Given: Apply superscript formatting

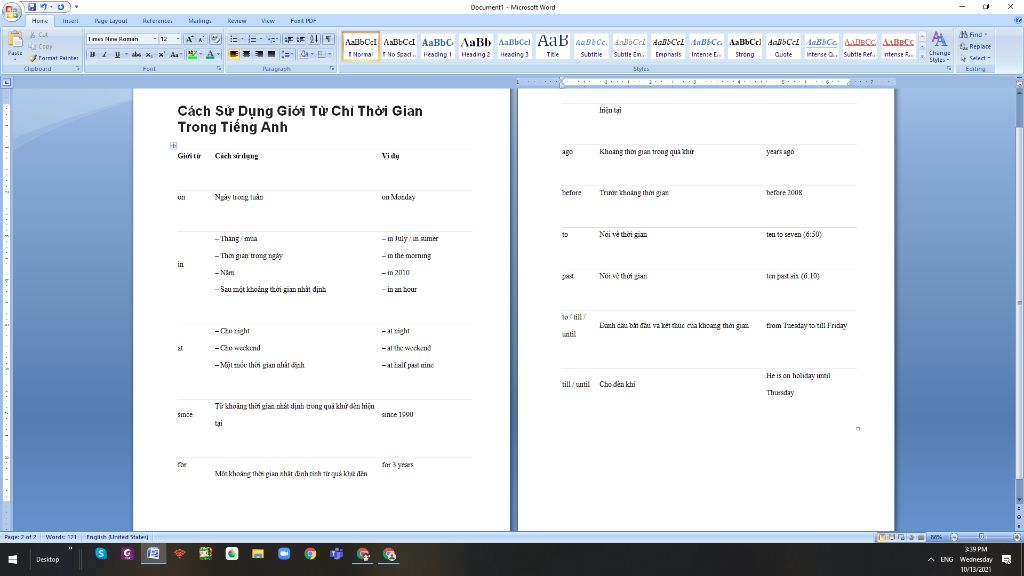Looking at the screenshot, I should [x=161, y=55].
